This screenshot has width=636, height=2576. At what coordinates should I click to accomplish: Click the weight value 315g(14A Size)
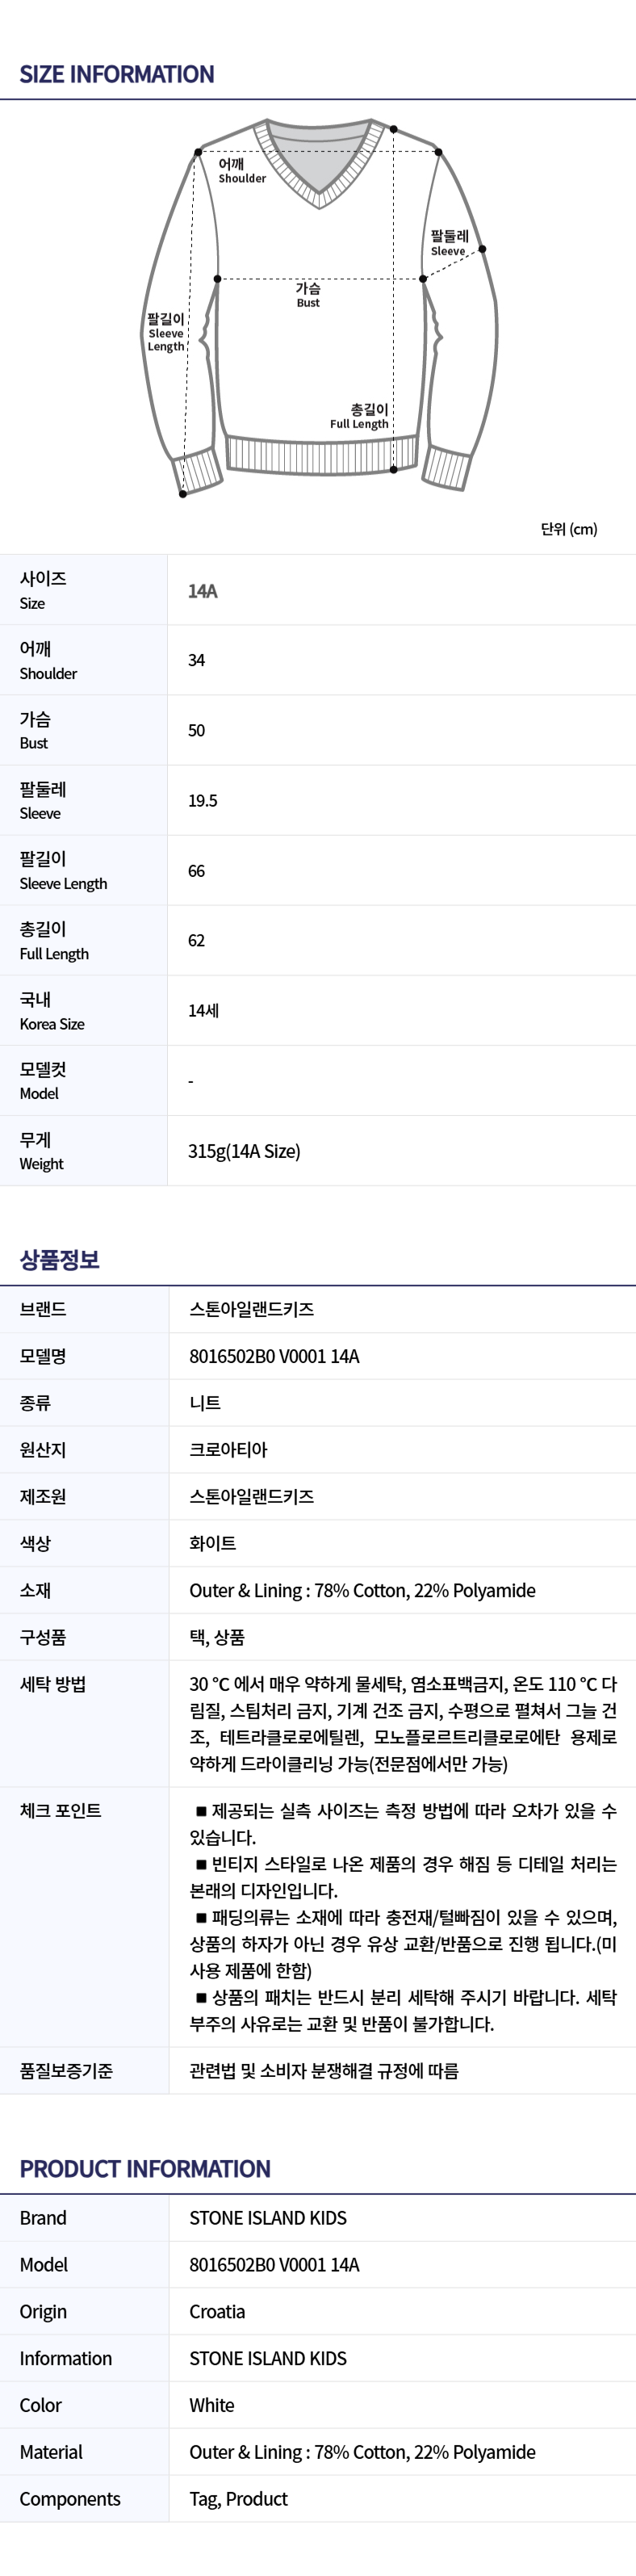(244, 1151)
